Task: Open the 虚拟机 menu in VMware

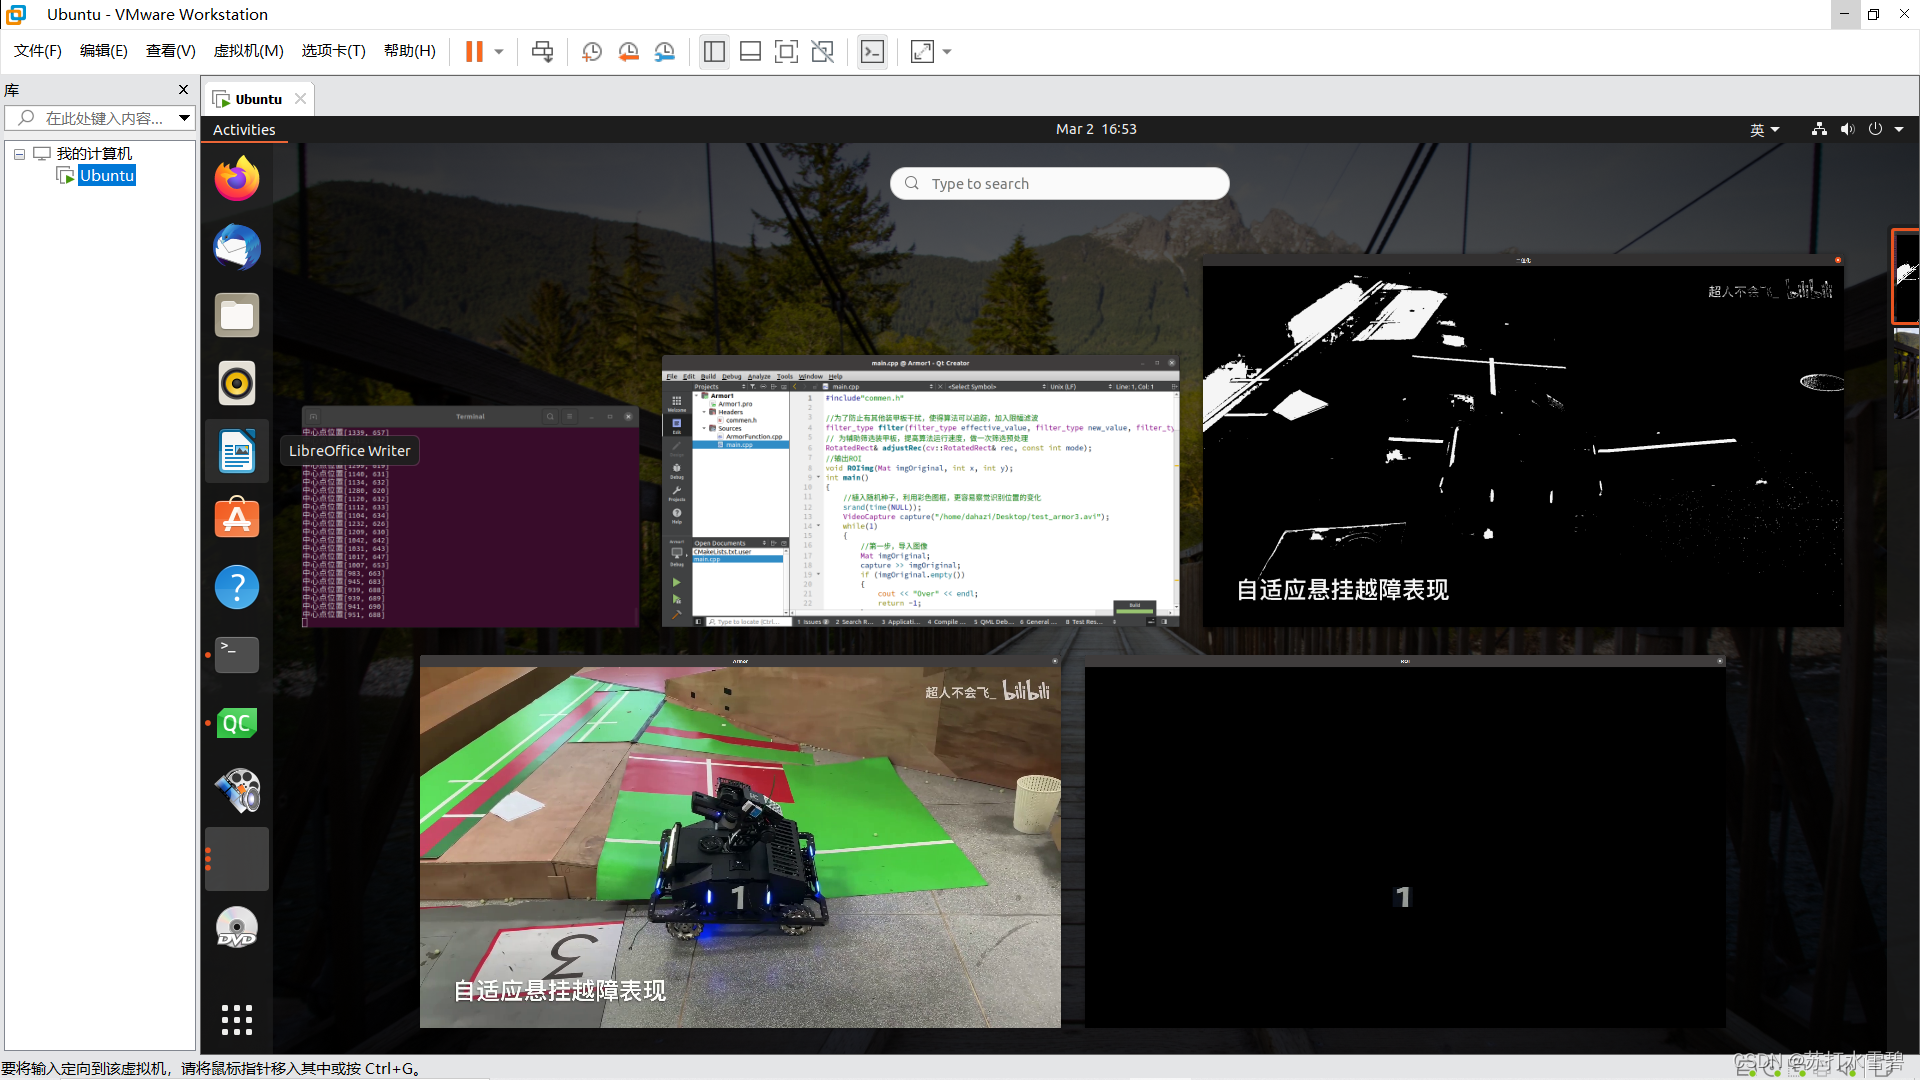Action: [247, 50]
